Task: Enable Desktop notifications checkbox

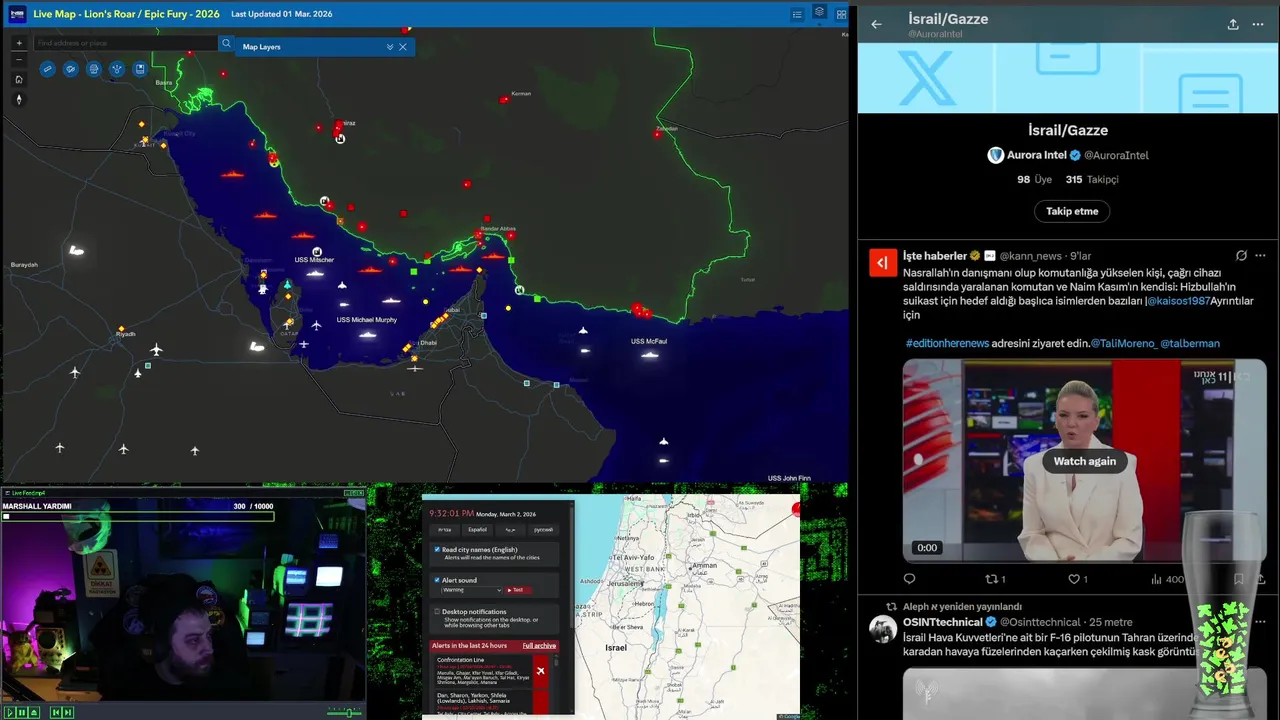Action: pos(437,611)
